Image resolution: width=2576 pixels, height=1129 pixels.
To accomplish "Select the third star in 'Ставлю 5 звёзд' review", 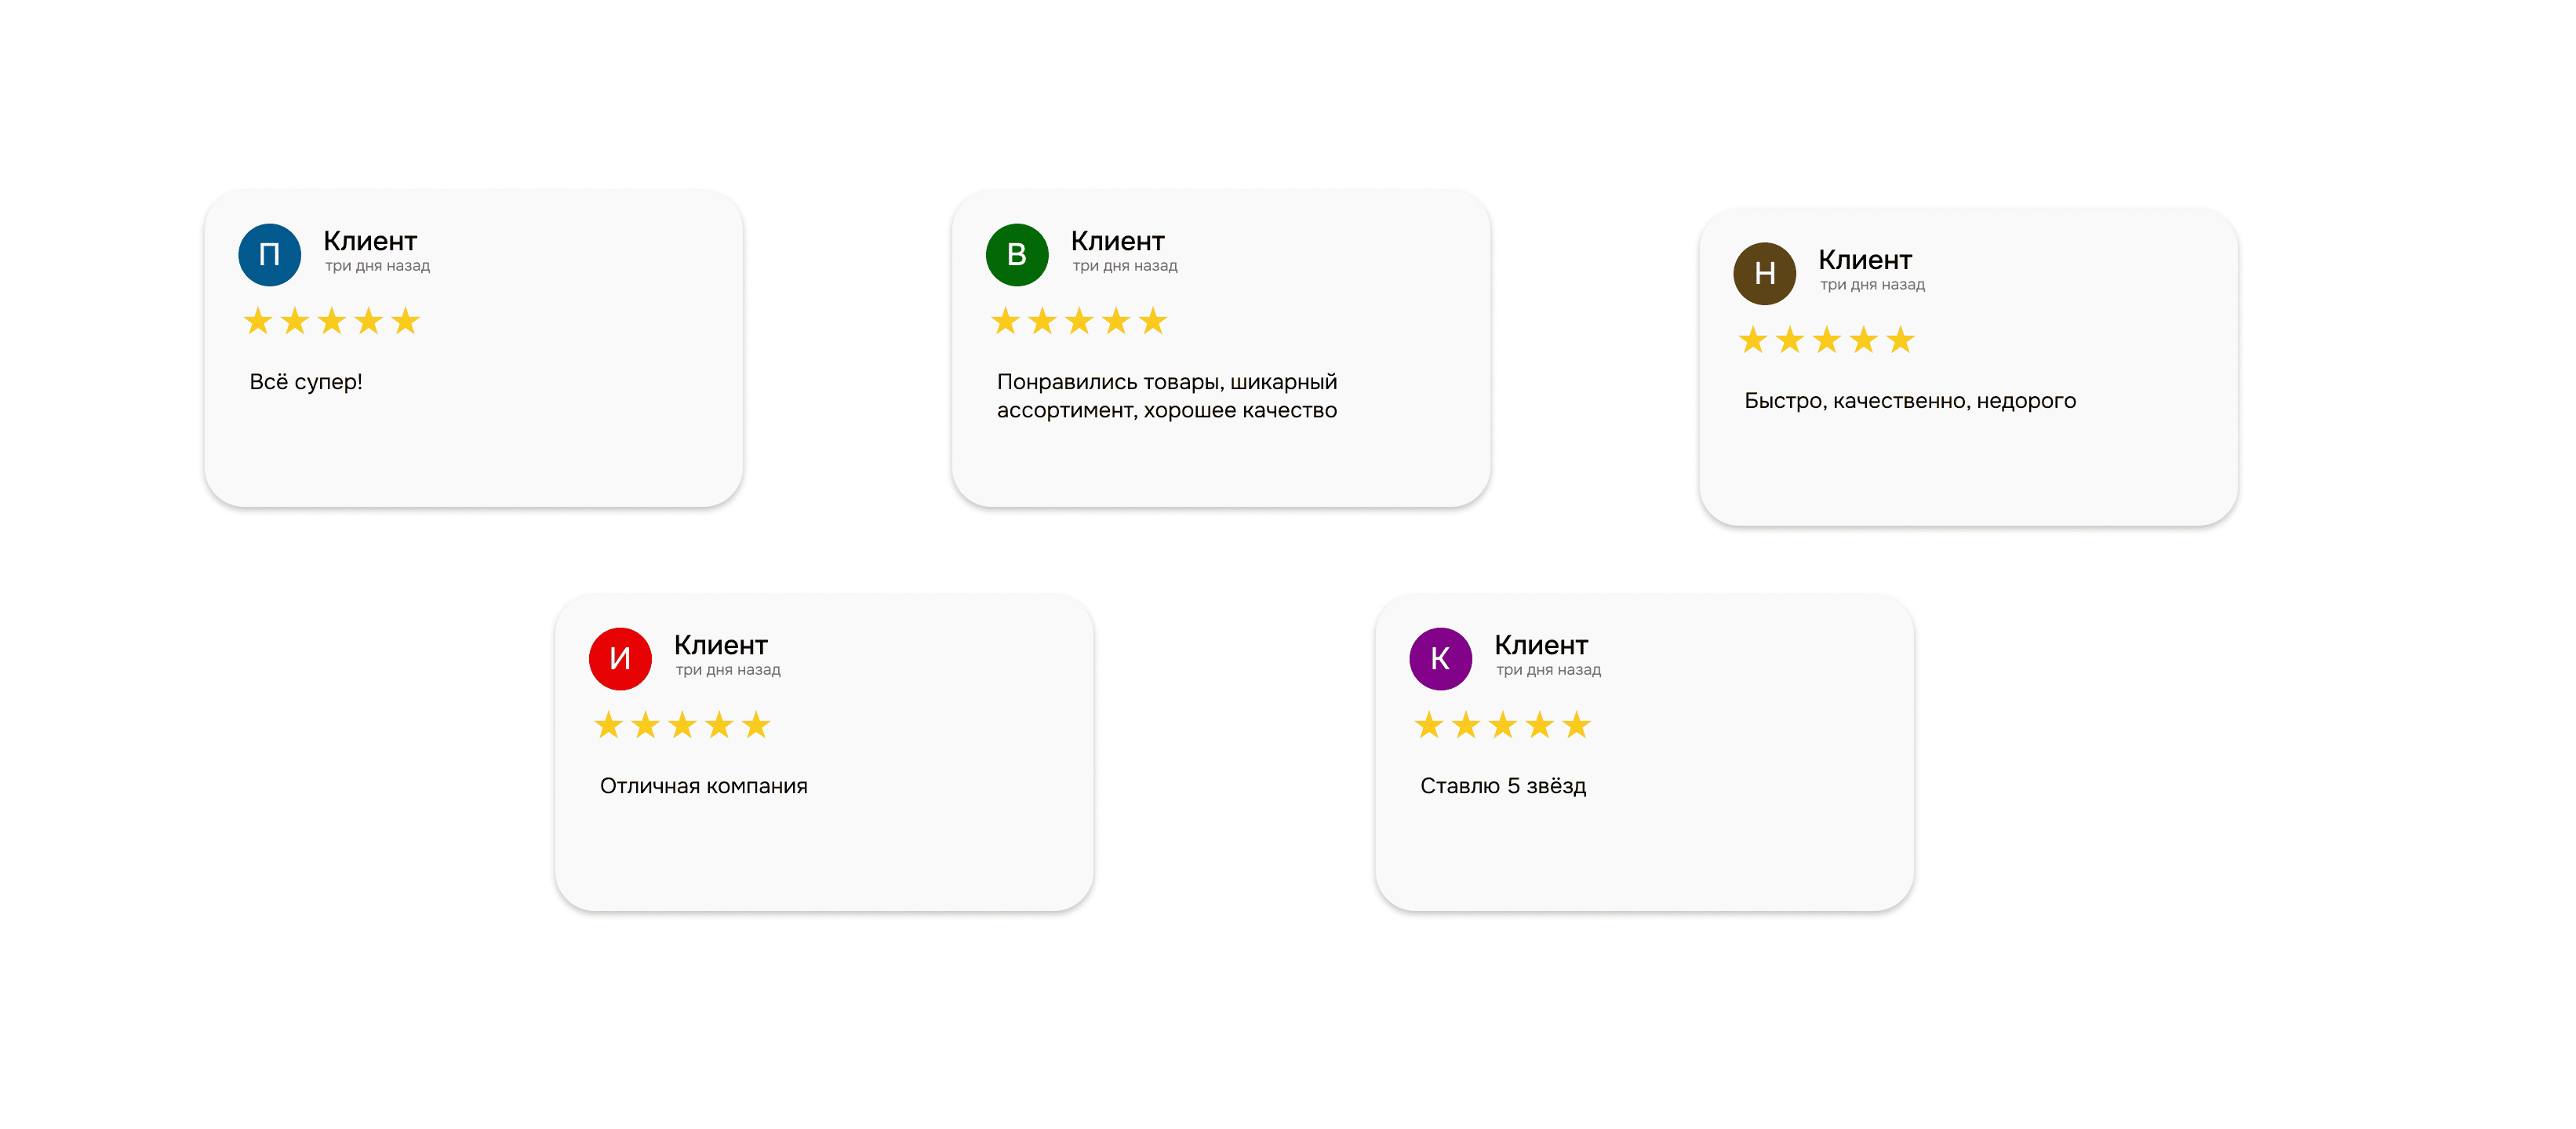I will coord(1503,725).
